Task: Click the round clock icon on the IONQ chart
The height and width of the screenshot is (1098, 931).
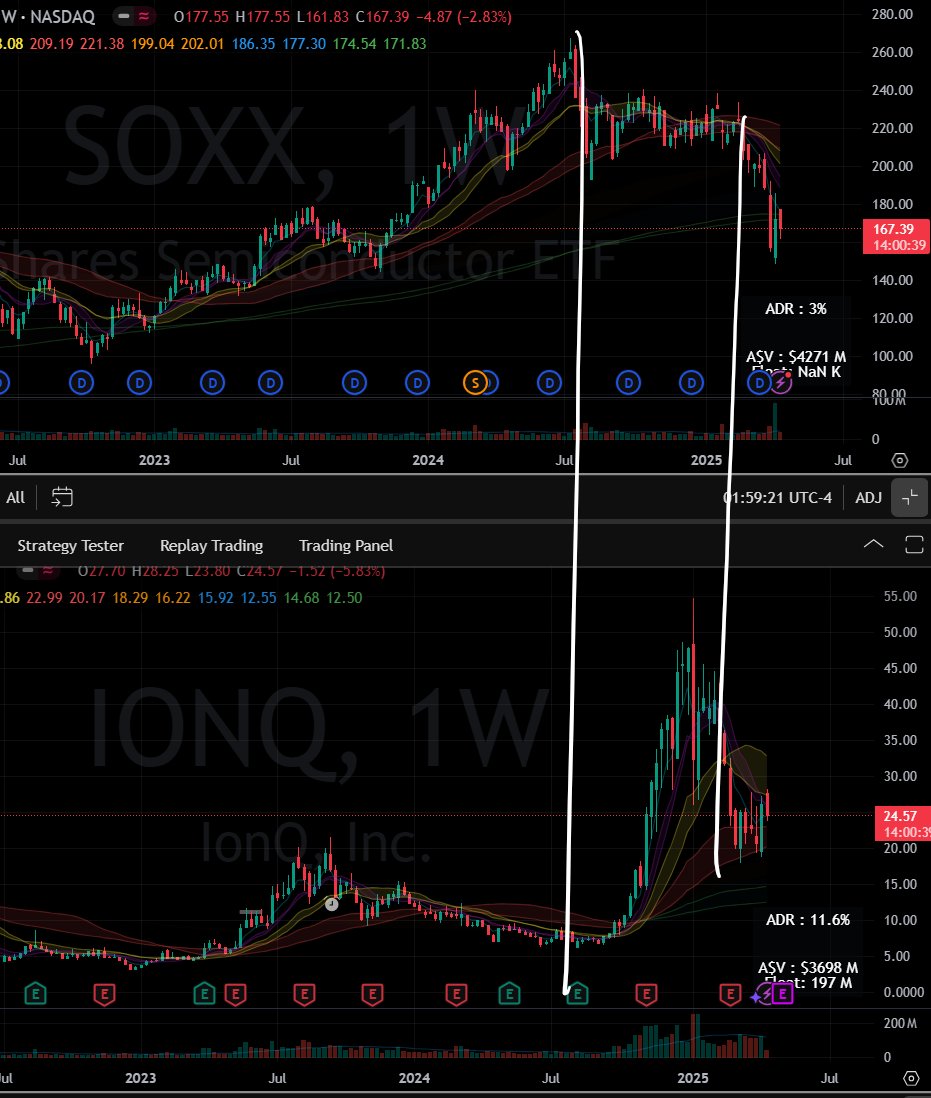Action: [x=332, y=904]
